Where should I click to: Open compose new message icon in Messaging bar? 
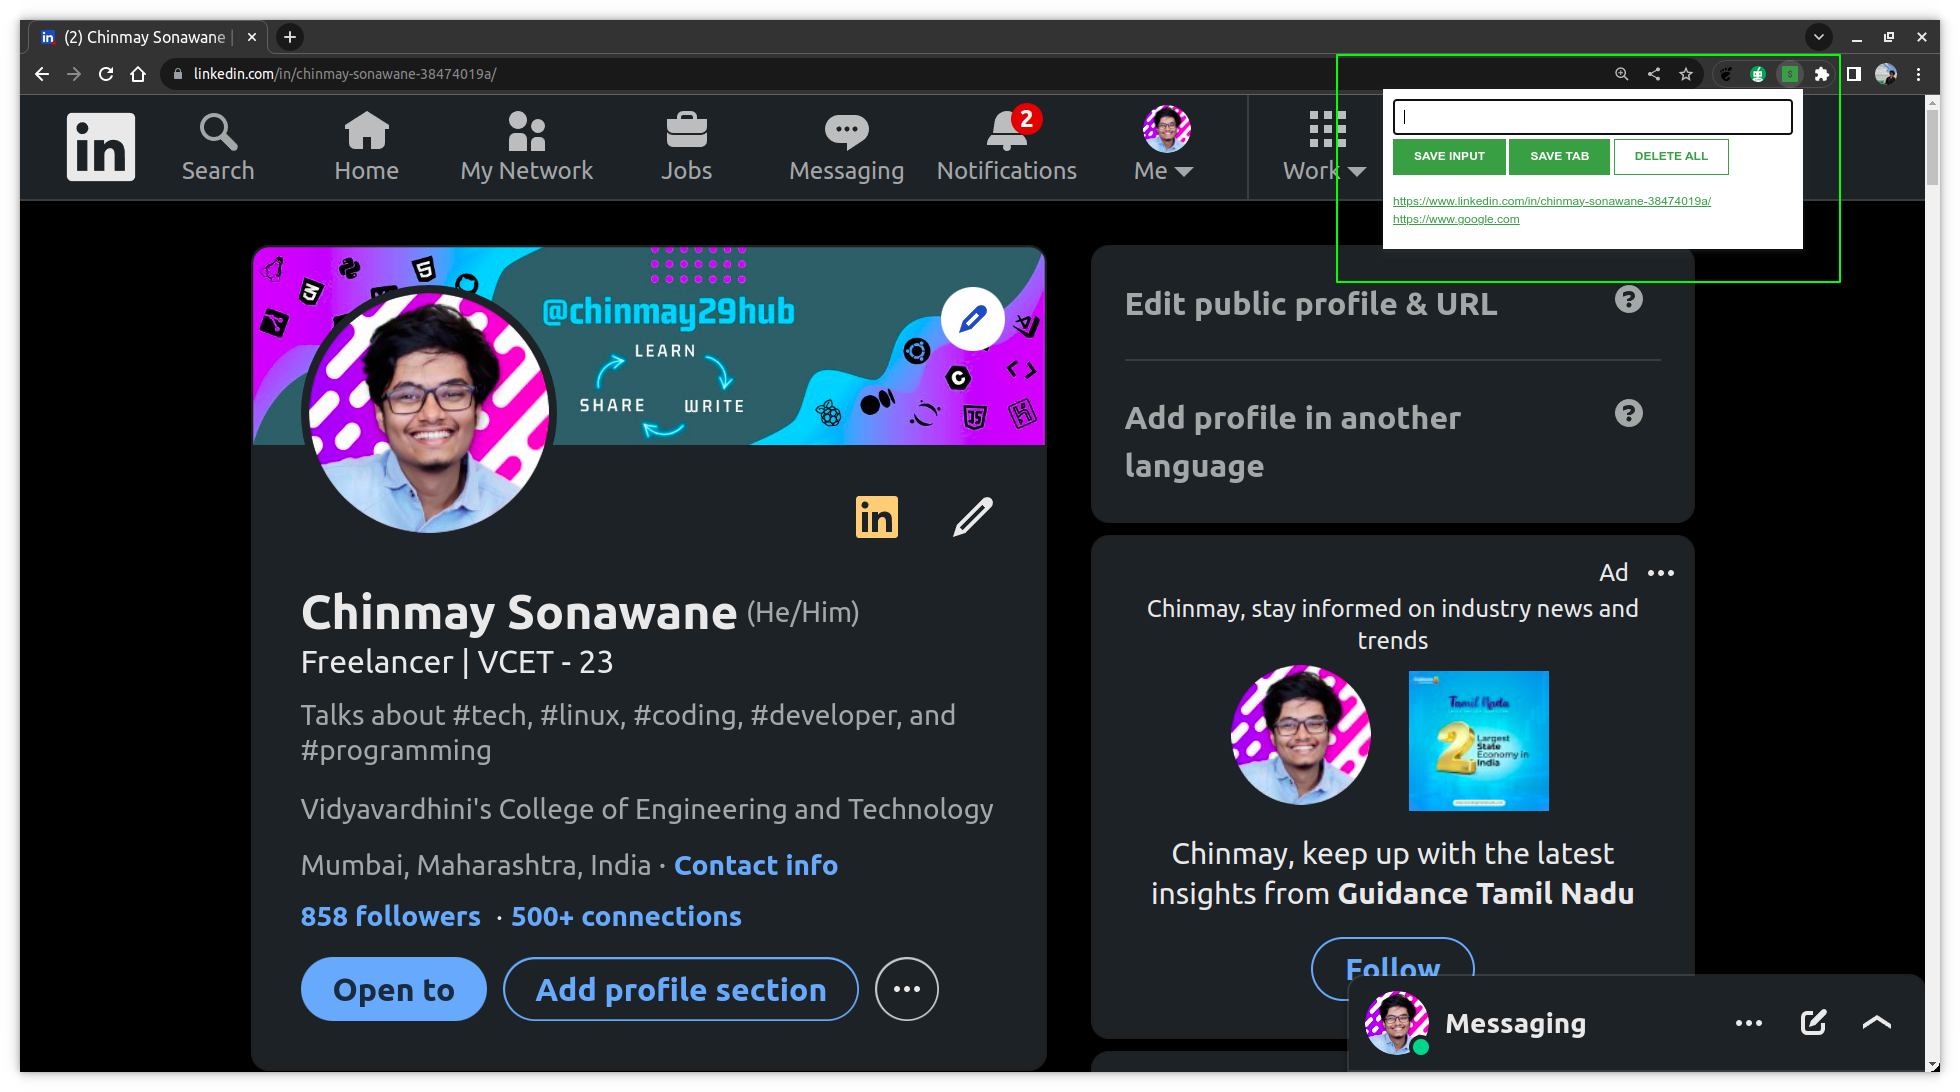[1813, 1022]
